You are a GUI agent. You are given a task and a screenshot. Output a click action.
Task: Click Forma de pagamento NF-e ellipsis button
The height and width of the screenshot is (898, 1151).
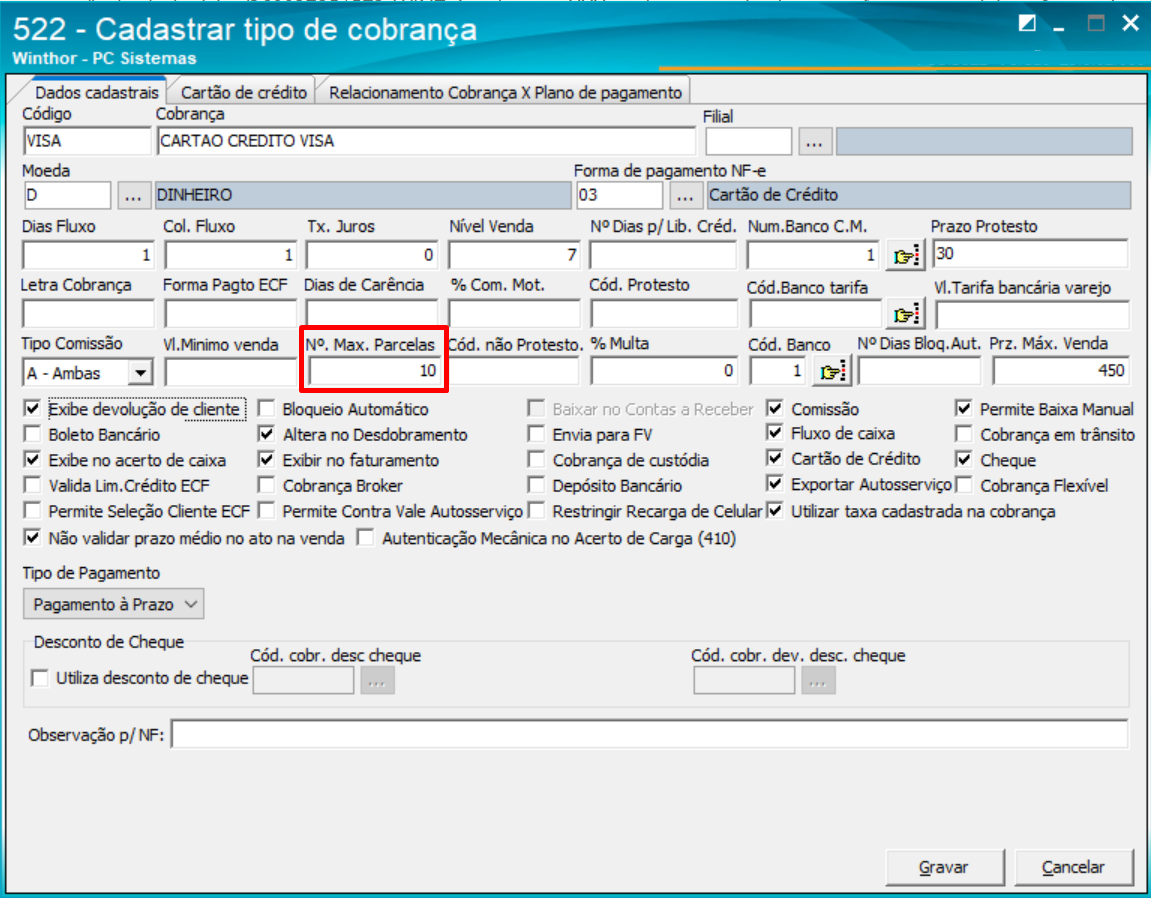click(685, 195)
